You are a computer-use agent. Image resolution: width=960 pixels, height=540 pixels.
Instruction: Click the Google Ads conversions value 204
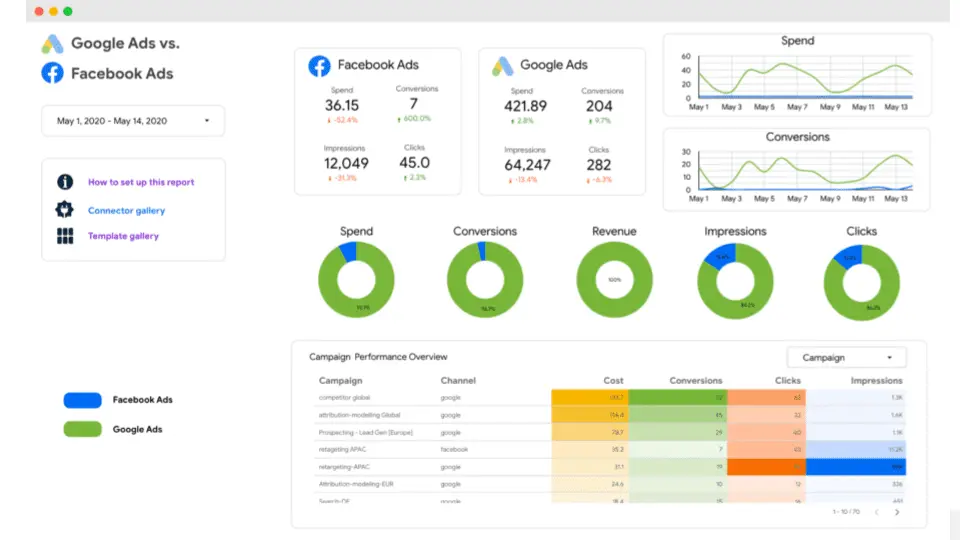click(599, 107)
